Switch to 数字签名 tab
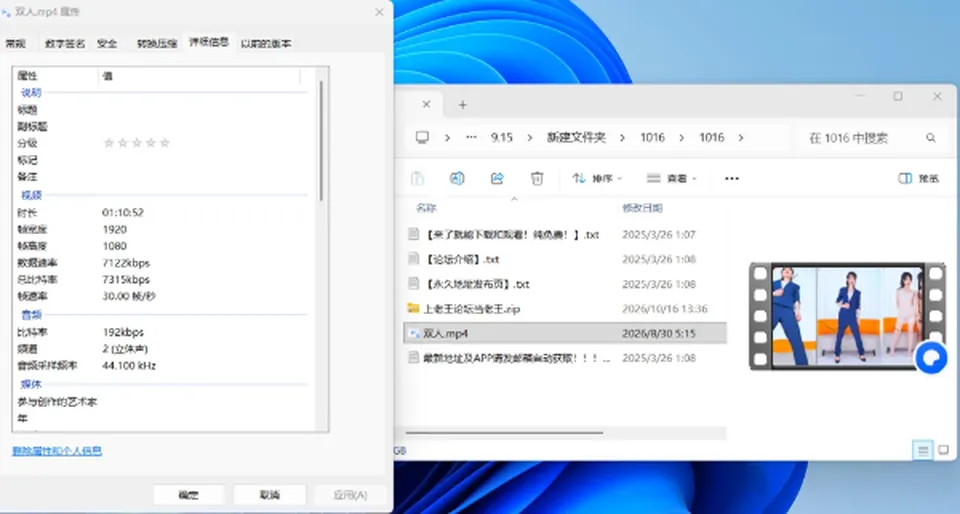This screenshot has height=514, width=960. 65,43
